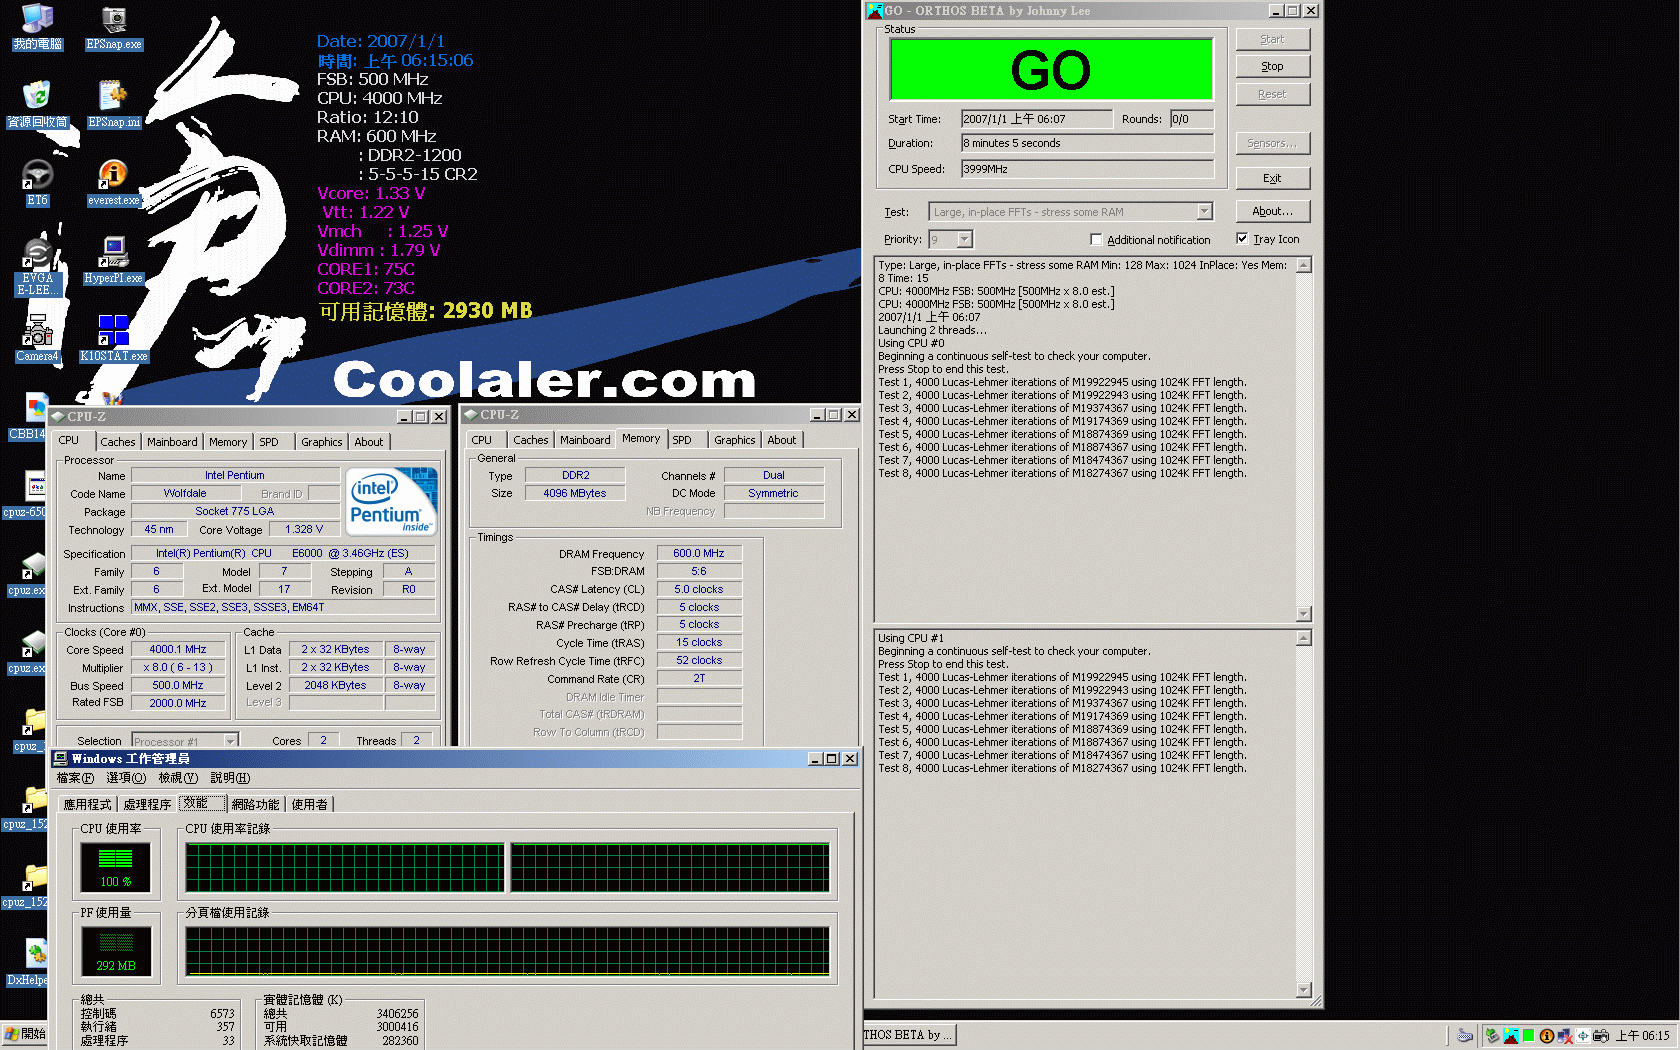Click the DRAM Frequency value 600.0 MHz
The image size is (1680, 1050).
(699, 553)
